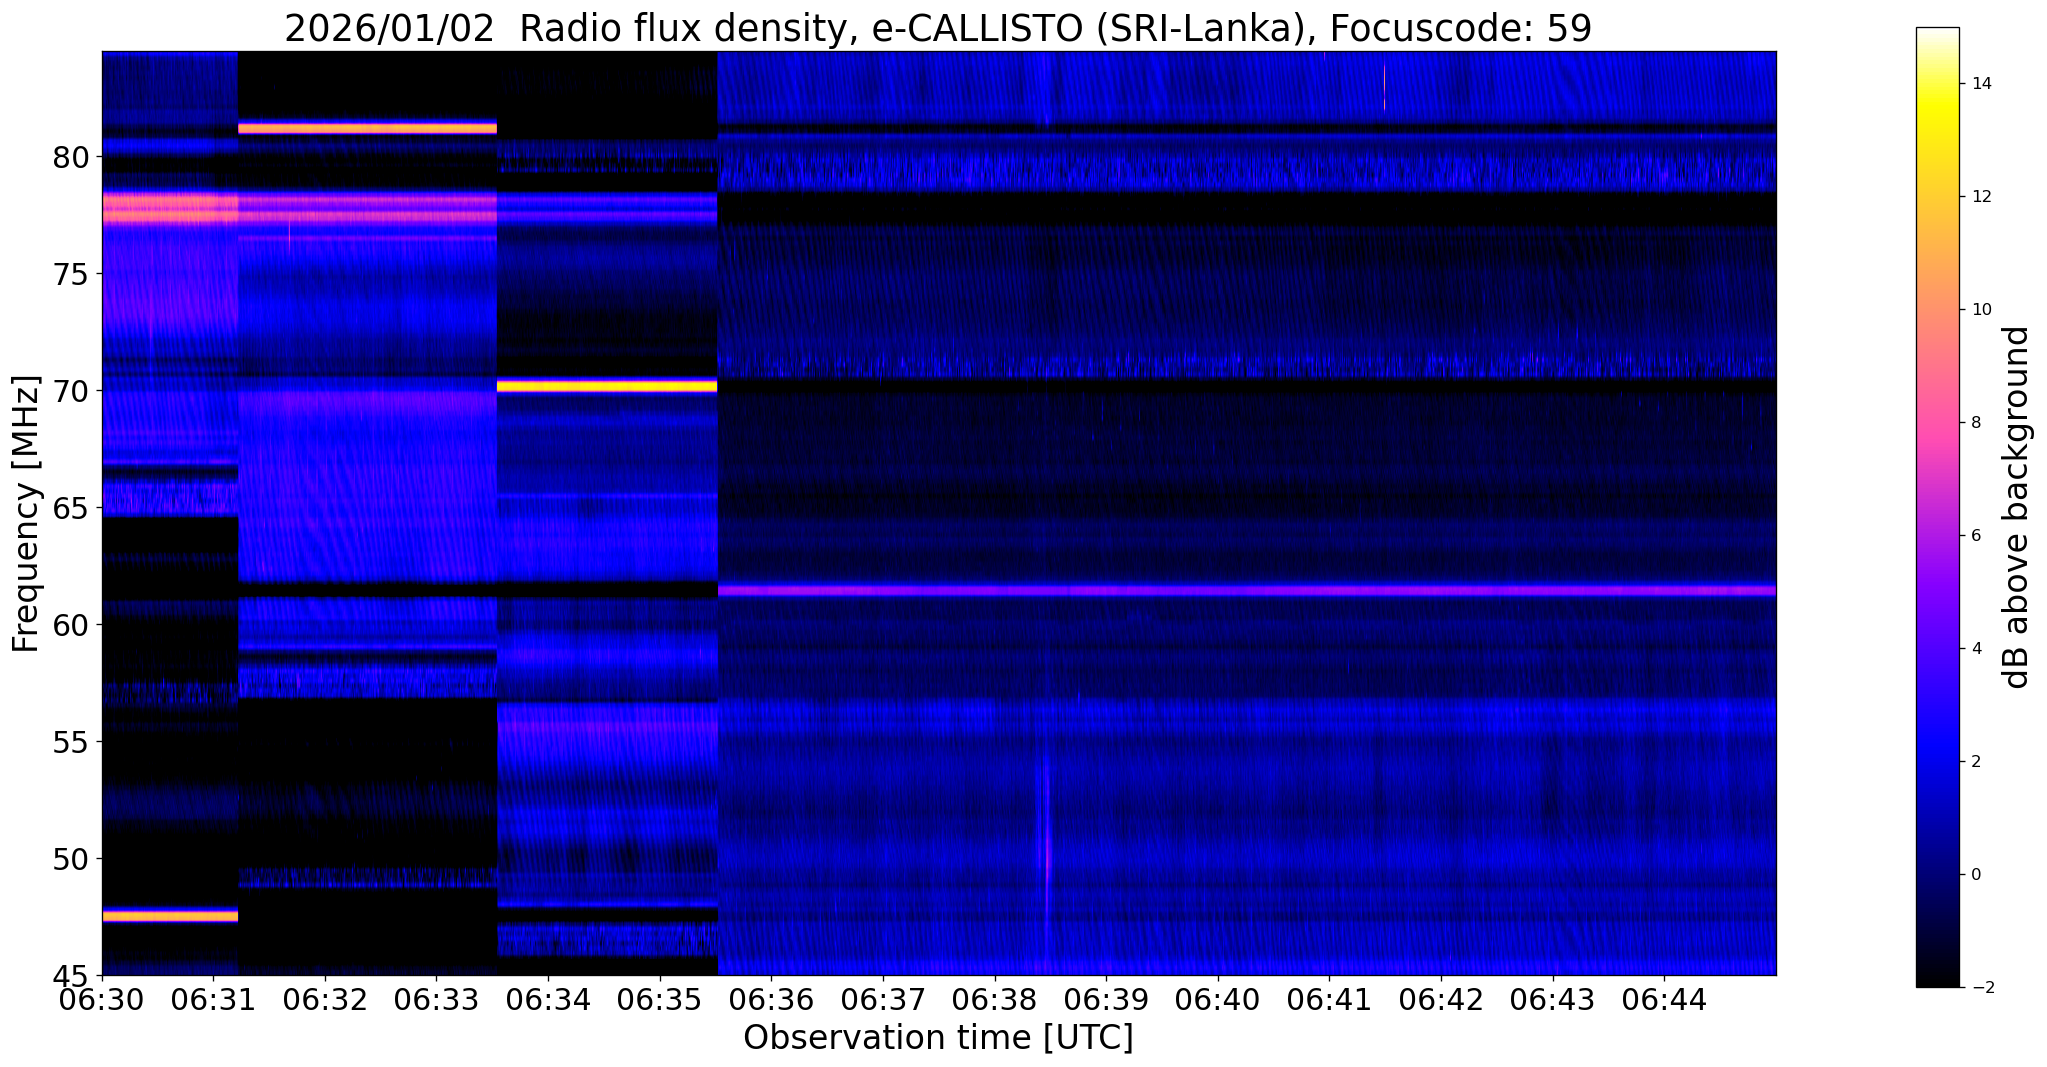The image size is (2047, 1067).
Task: Click the orange band near 81 MHz at 06:32
Action: tap(368, 128)
